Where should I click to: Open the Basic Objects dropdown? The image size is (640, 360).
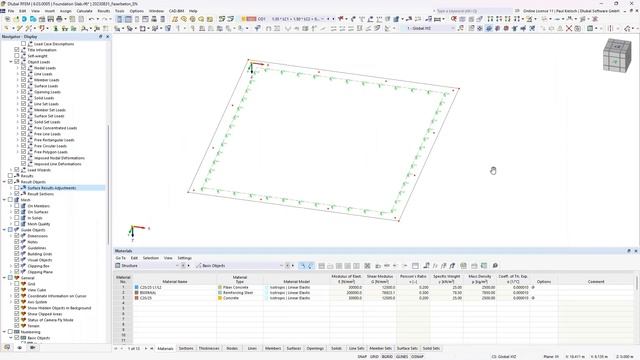click(x=239, y=266)
